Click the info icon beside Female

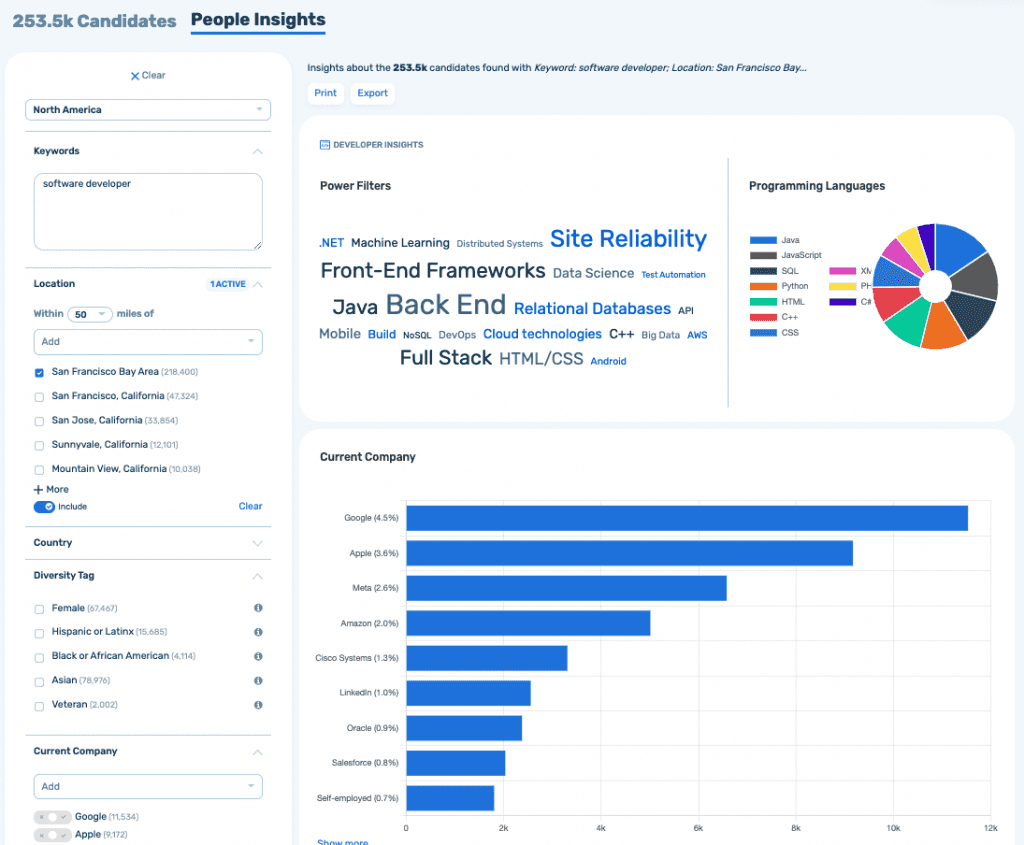pyautogui.click(x=258, y=608)
